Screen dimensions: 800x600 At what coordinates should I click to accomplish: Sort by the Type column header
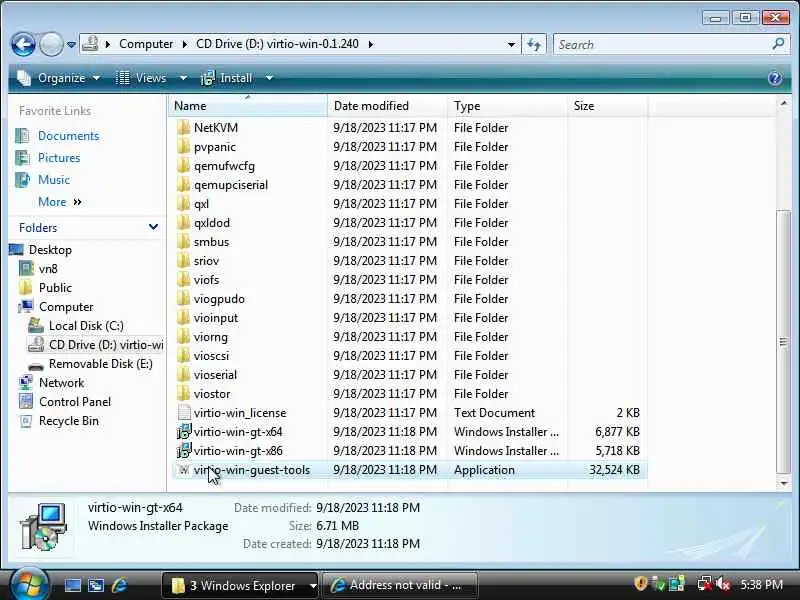coord(508,106)
